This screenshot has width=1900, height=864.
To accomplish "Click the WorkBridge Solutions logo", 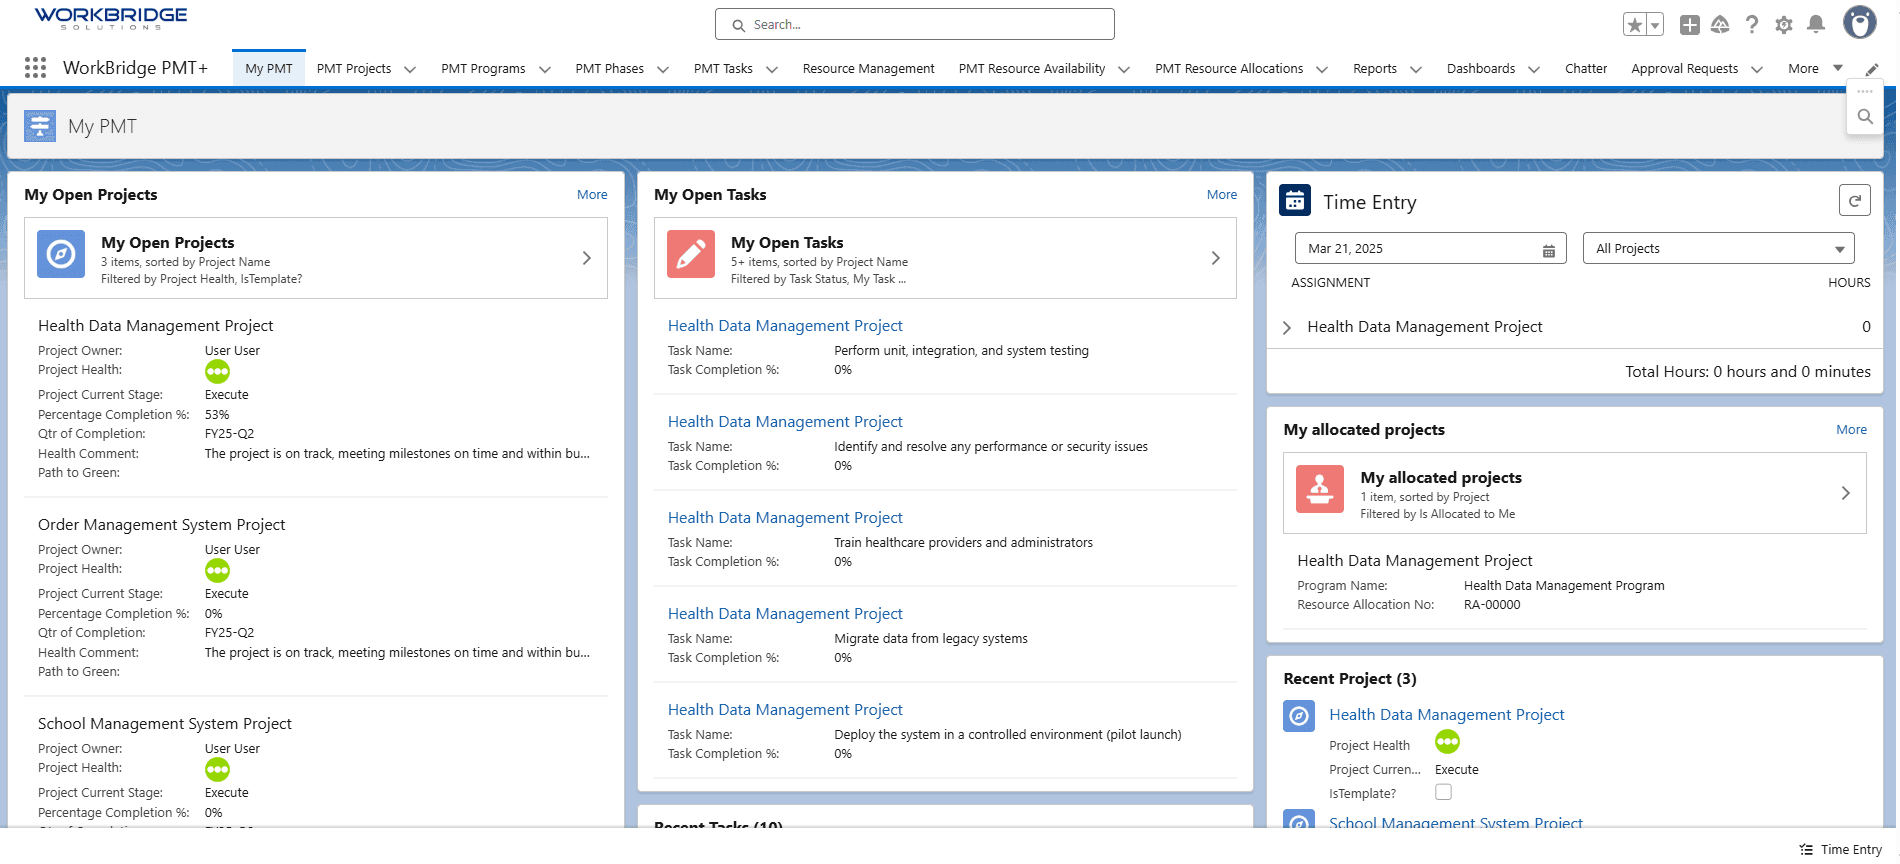I will [111, 18].
